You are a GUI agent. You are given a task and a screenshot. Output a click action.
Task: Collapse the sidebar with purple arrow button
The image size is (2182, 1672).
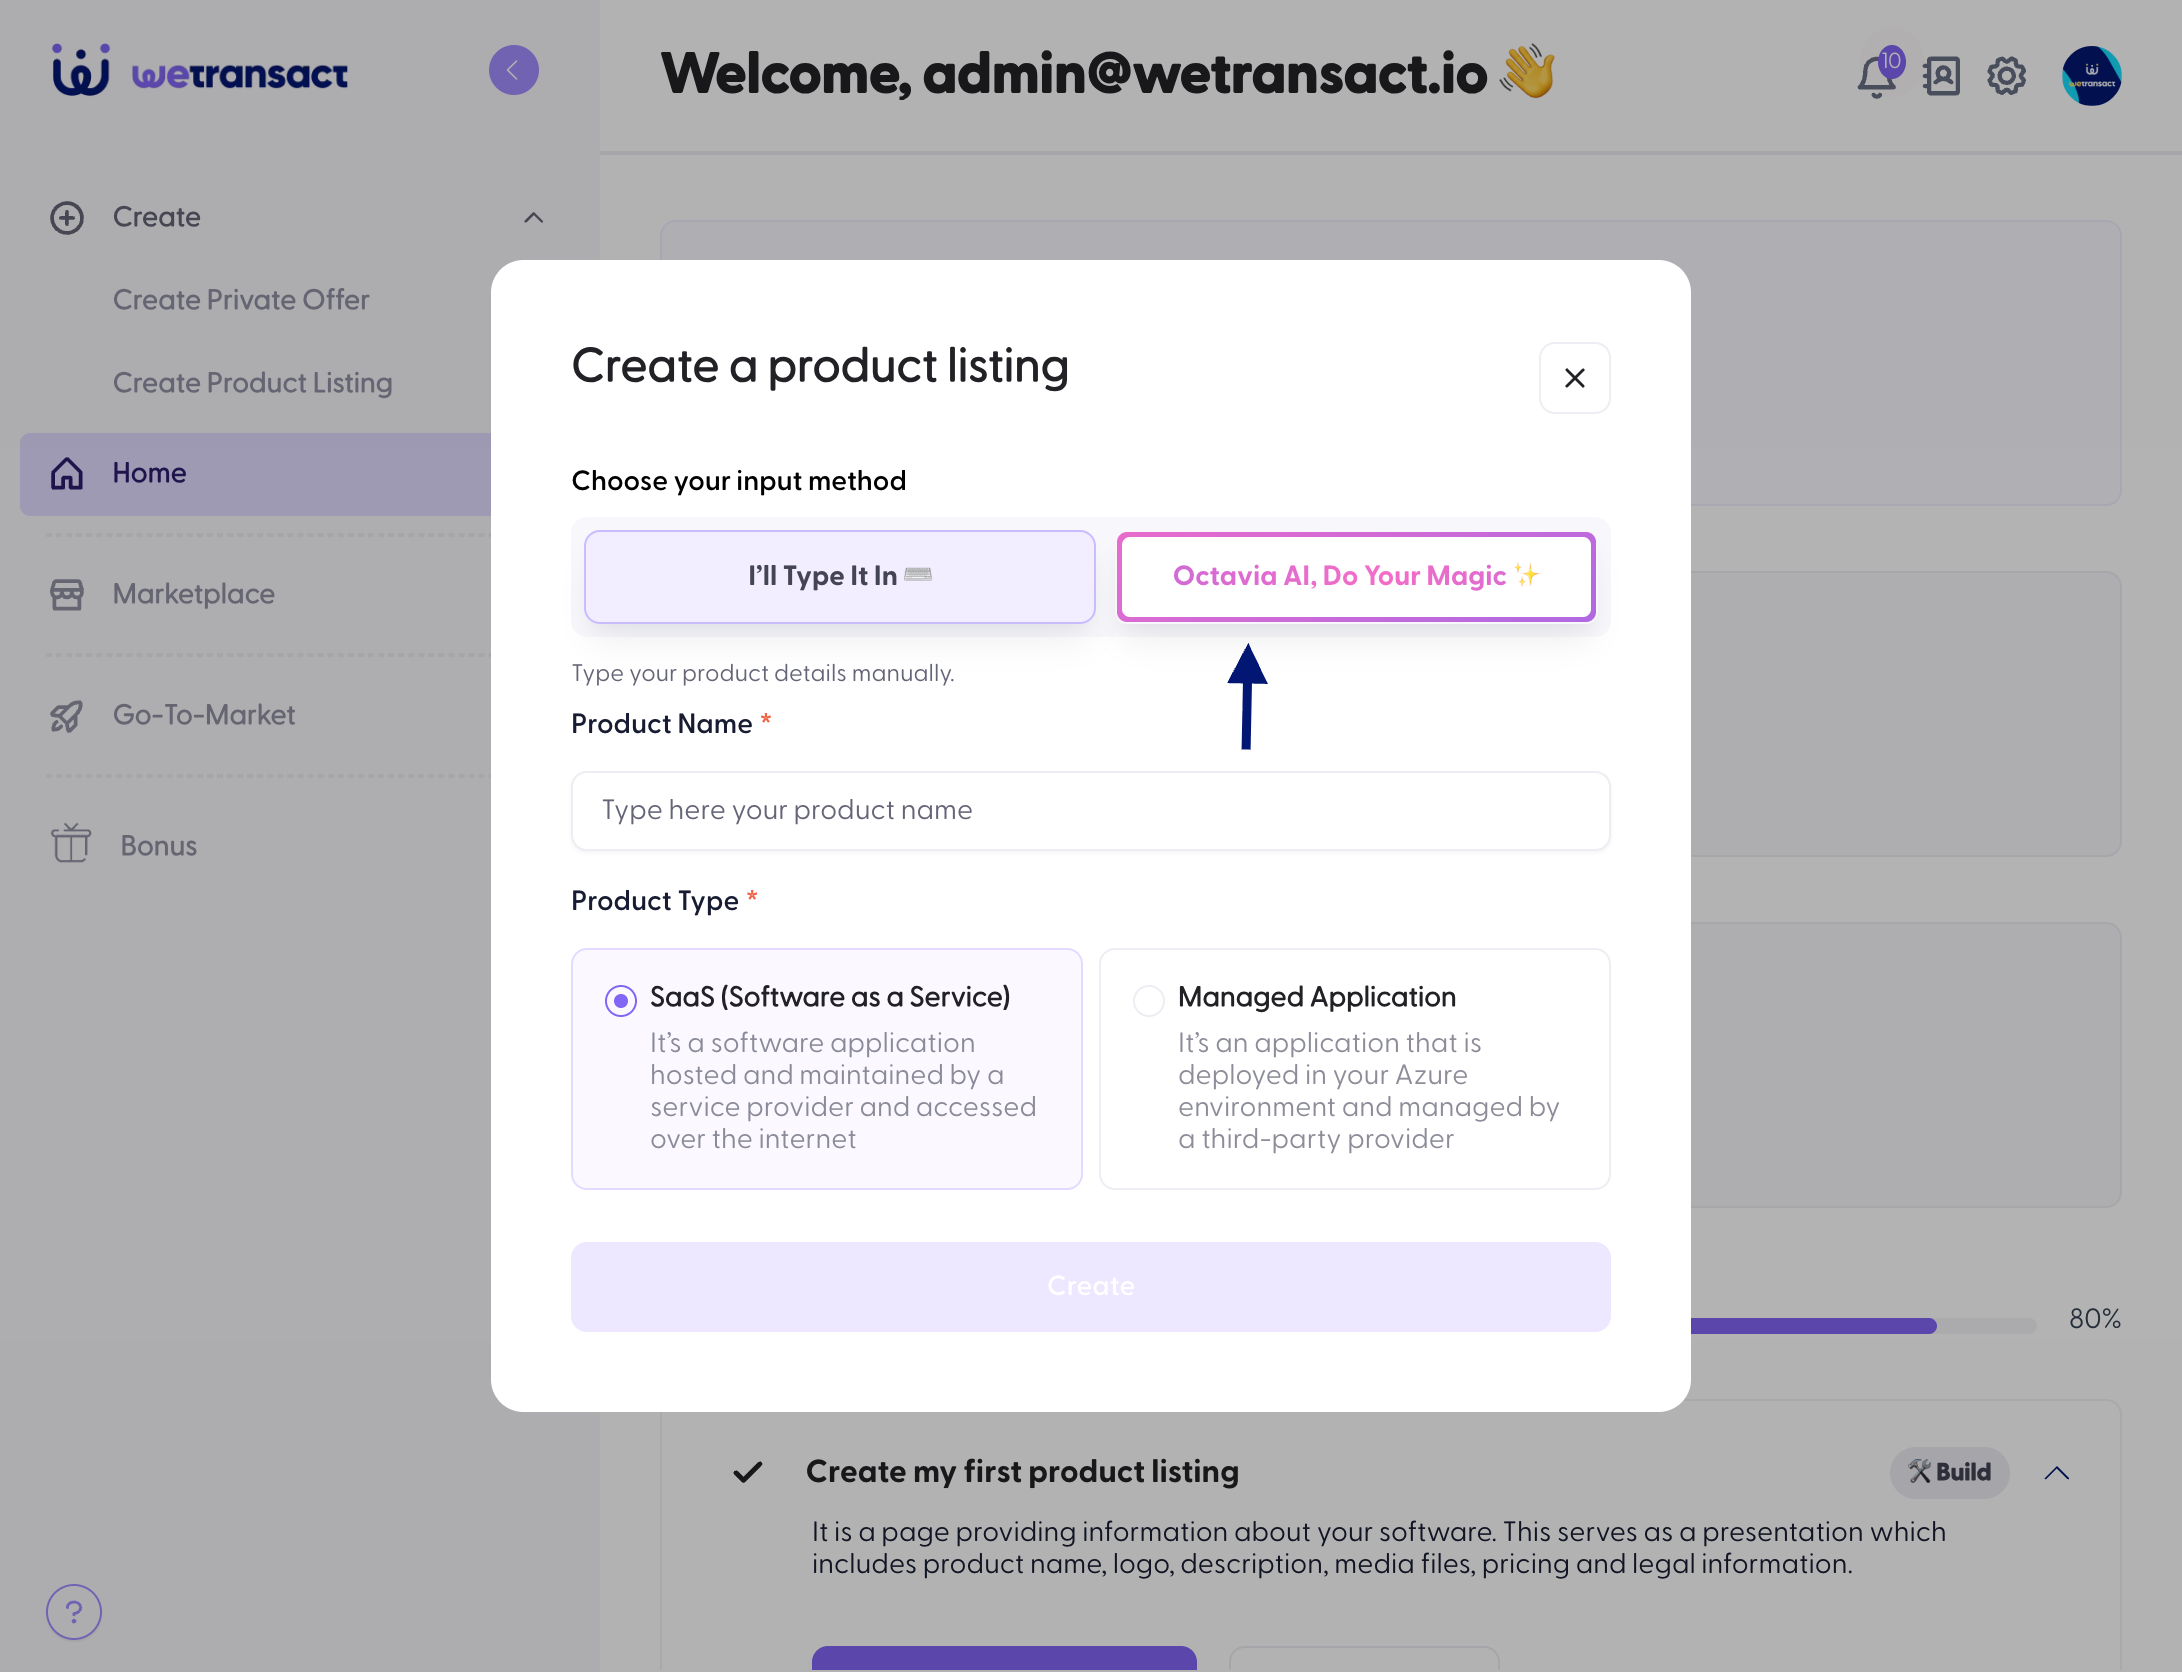pos(514,71)
